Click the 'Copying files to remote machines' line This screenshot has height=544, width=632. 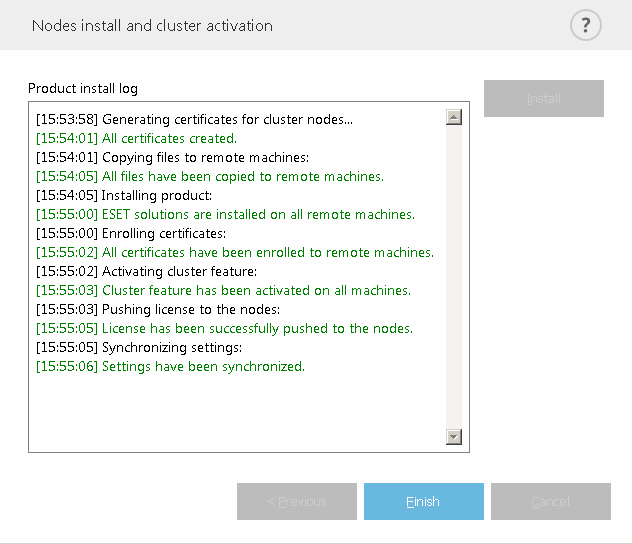point(172,158)
